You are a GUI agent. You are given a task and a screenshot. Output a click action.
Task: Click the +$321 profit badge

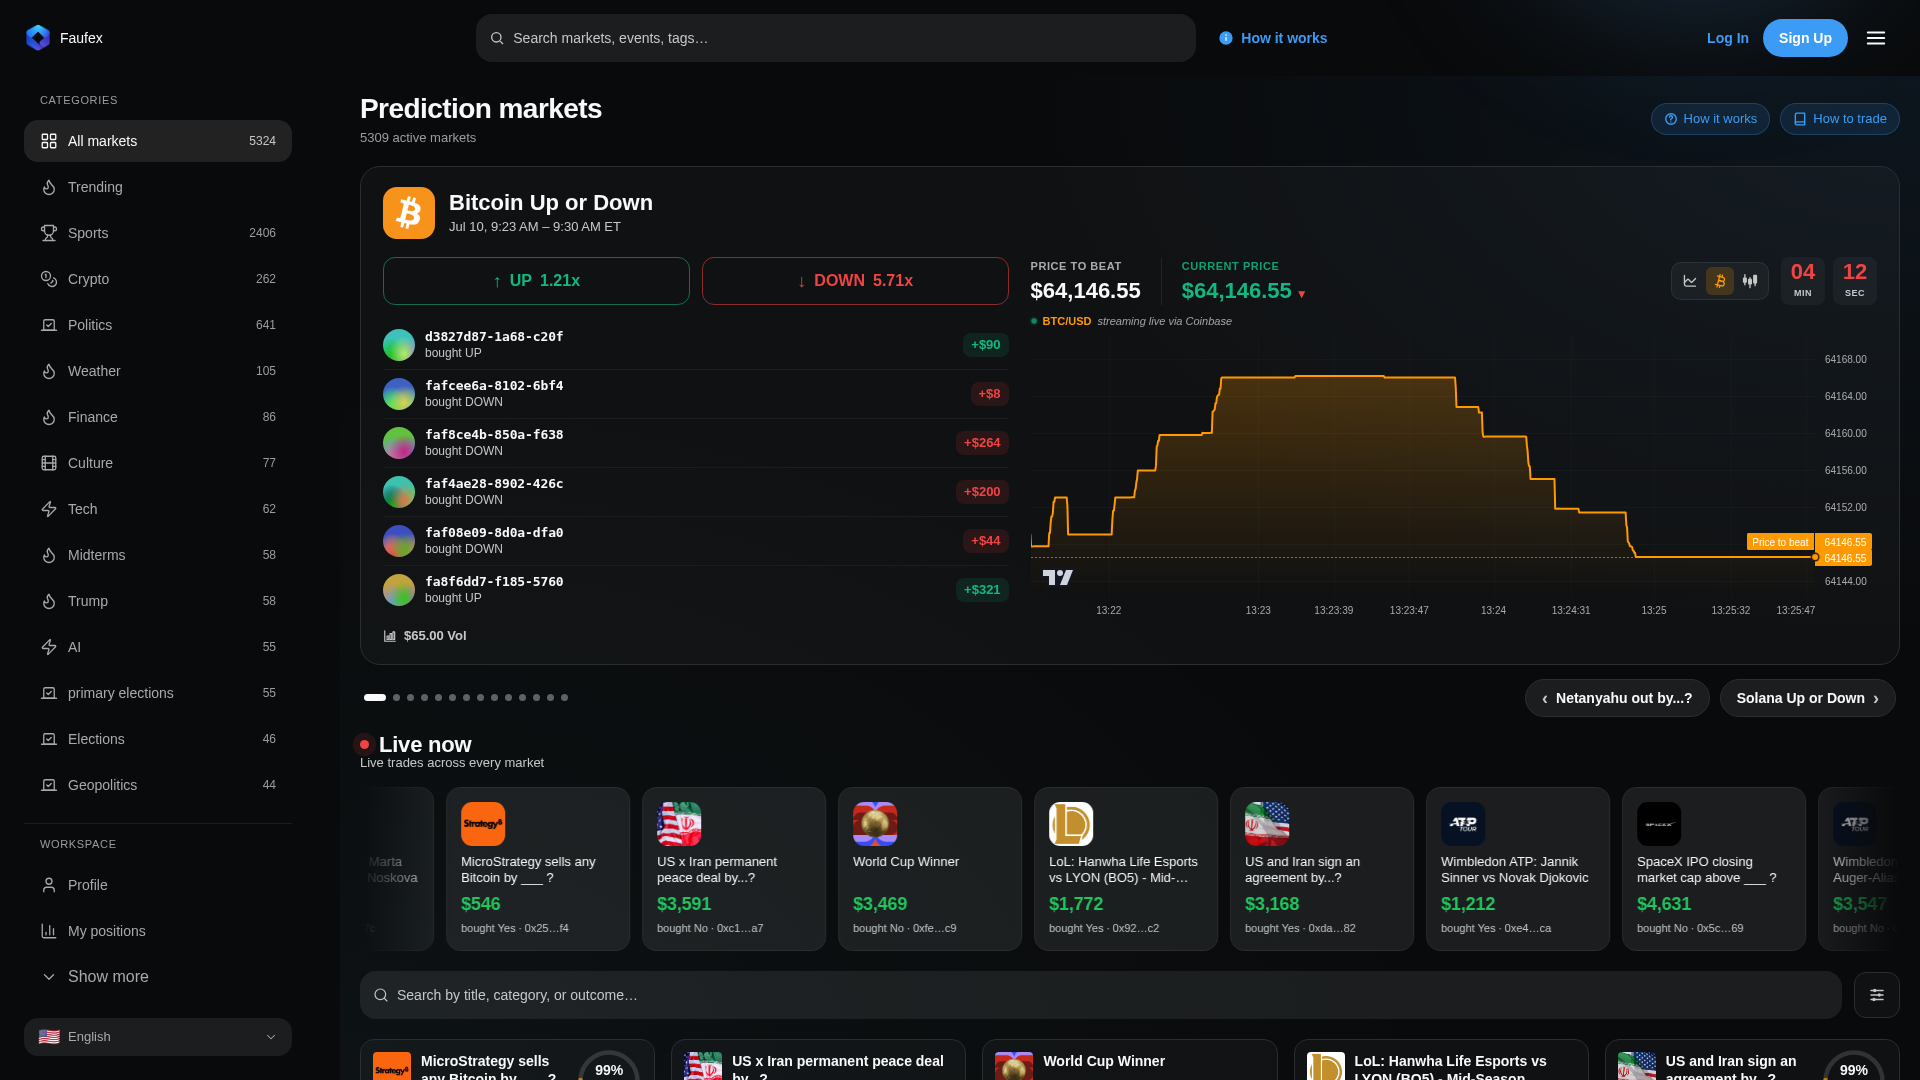pyautogui.click(x=982, y=590)
